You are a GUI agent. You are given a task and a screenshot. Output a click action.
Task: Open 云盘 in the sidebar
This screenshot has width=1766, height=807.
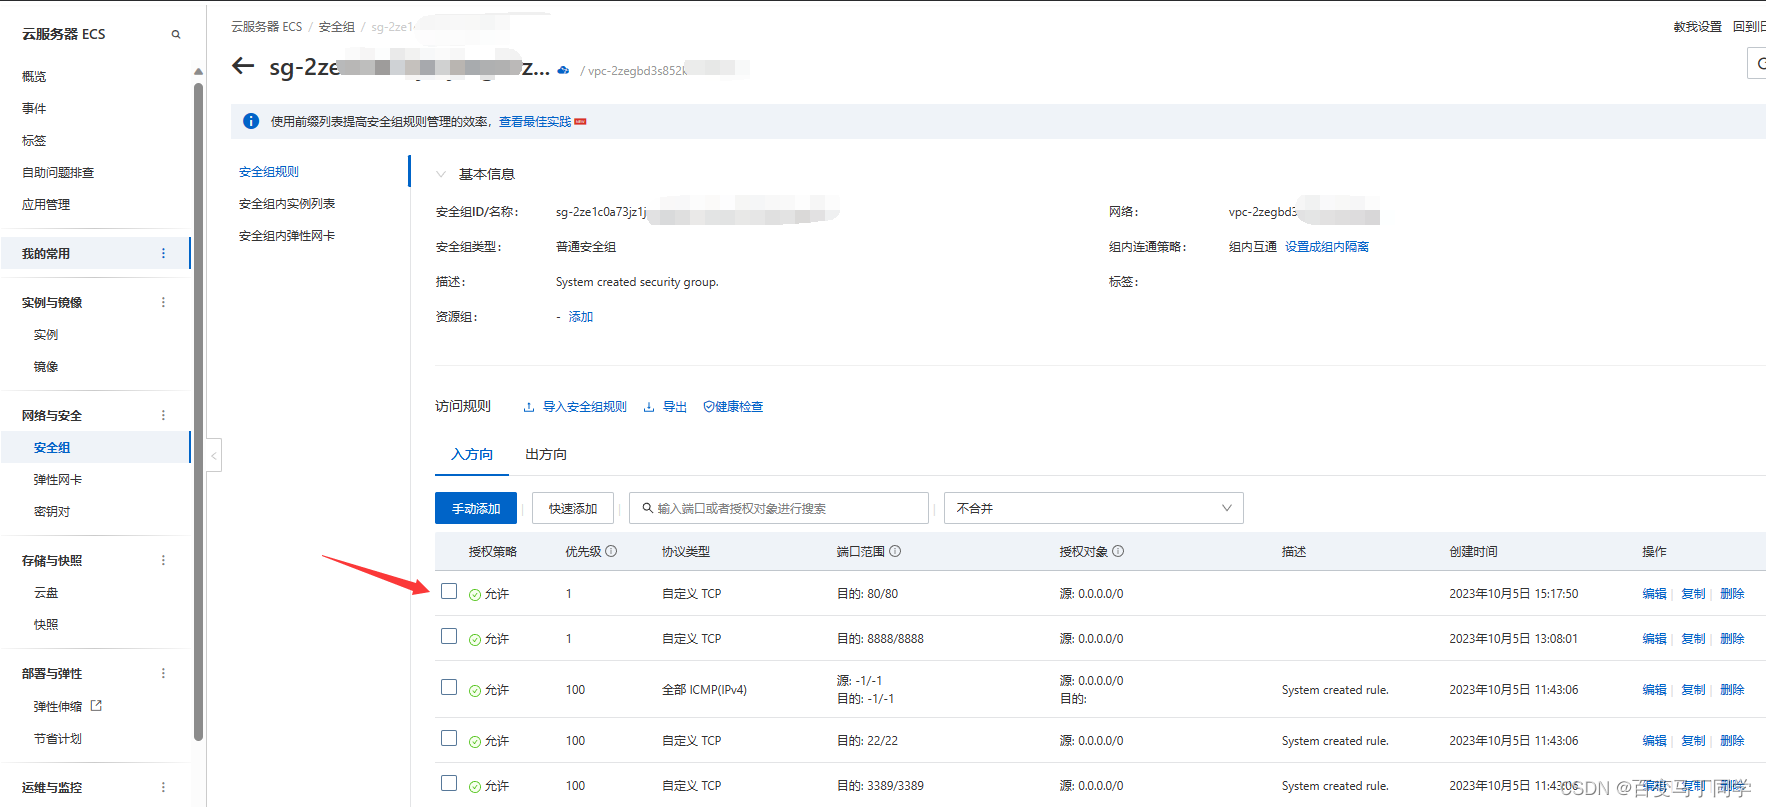pyautogui.click(x=46, y=592)
